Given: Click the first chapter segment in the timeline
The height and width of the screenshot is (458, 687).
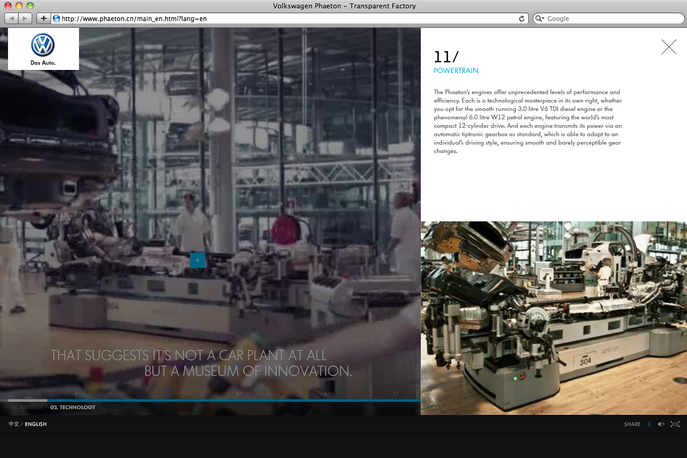Looking at the screenshot, I should point(25,402).
